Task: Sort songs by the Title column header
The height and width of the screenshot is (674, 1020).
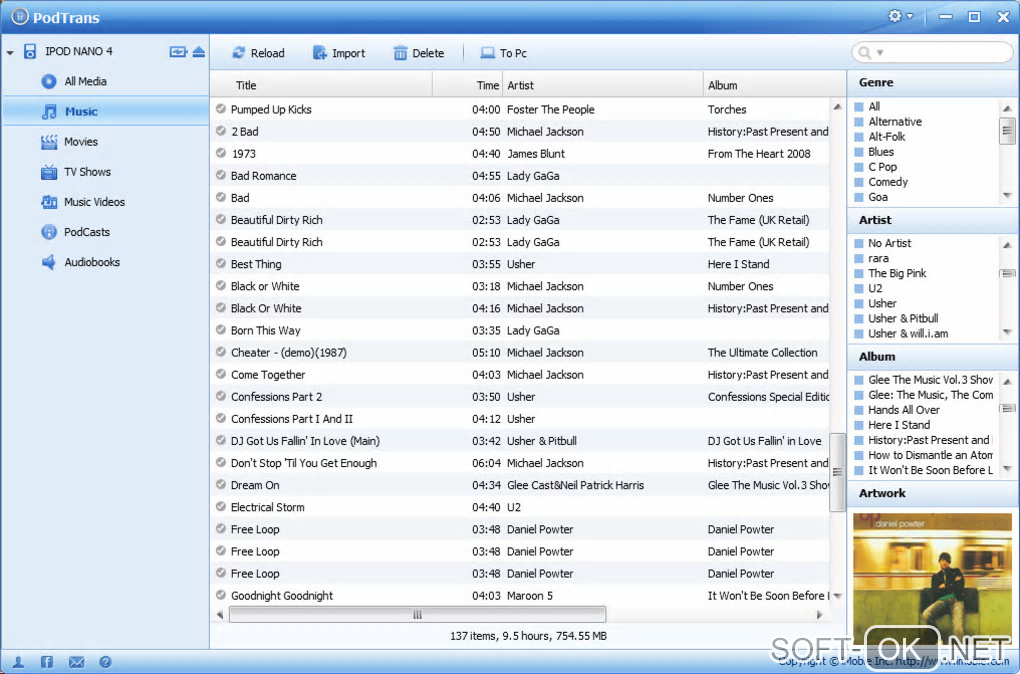Action: pyautogui.click(x=321, y=85)
